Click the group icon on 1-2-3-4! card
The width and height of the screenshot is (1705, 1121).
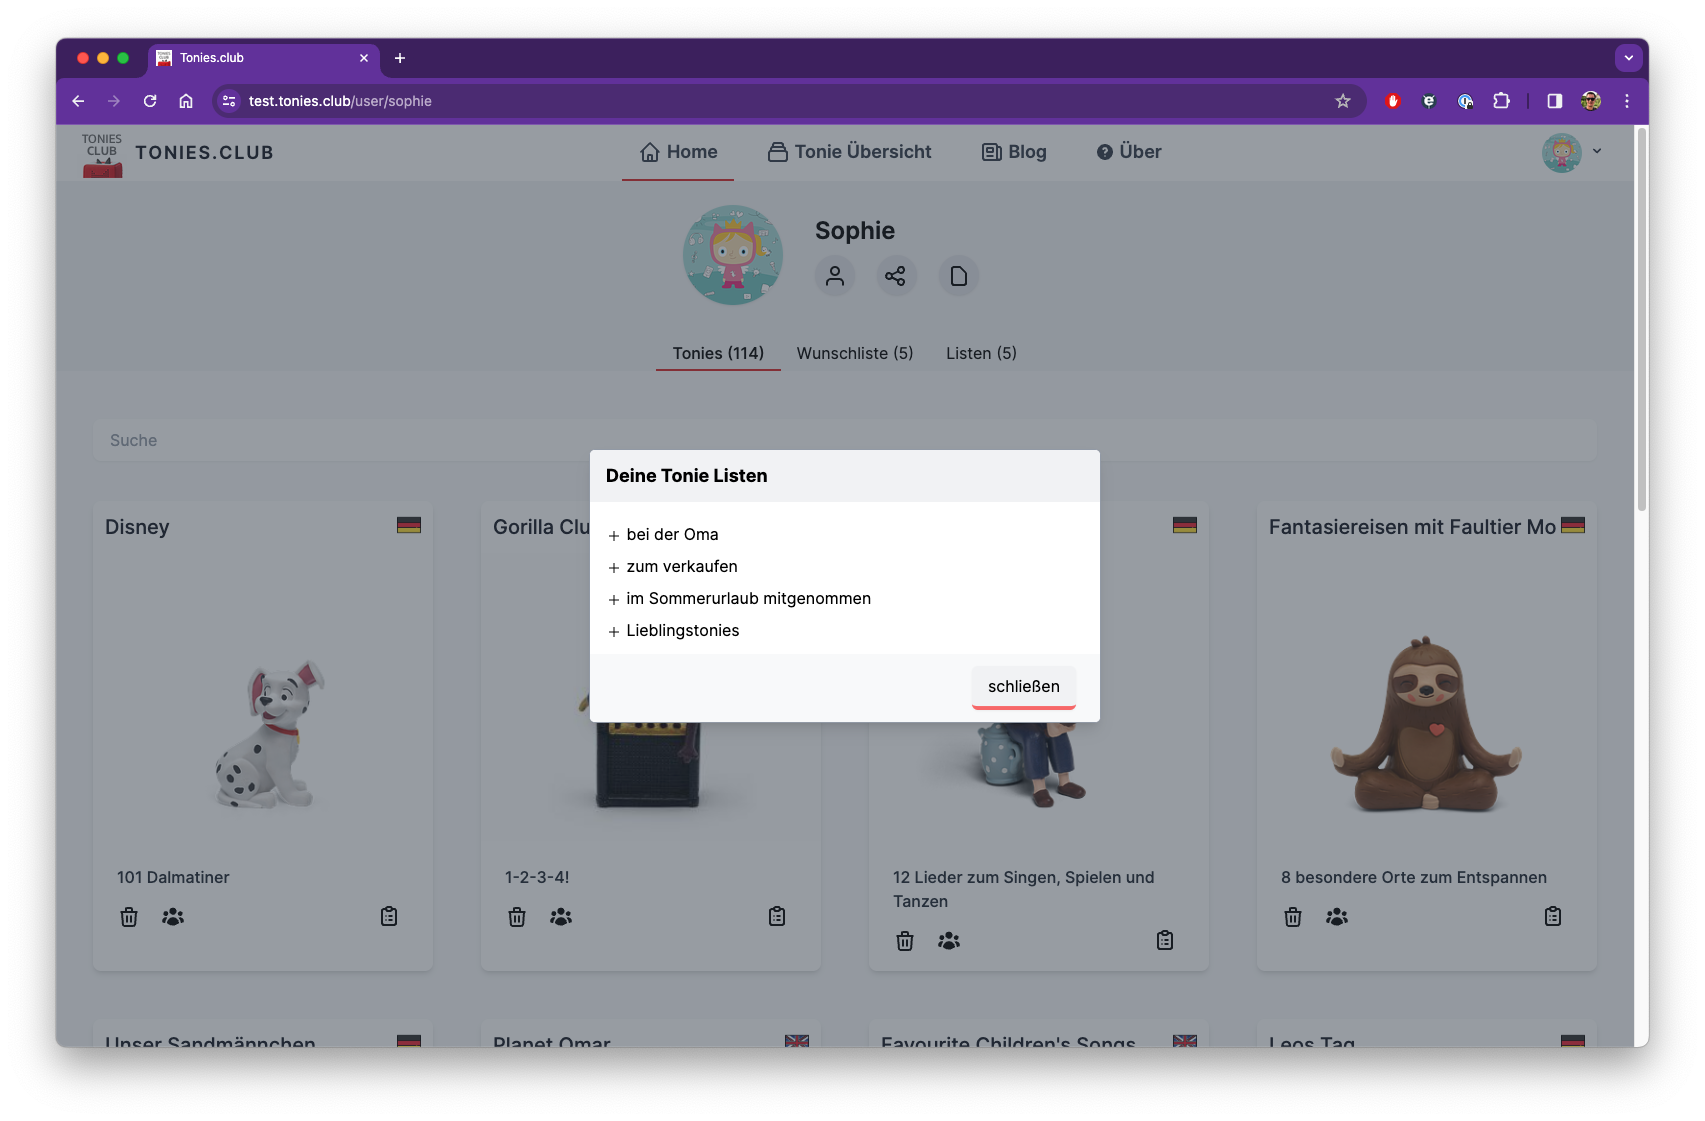tap(561, 917)
